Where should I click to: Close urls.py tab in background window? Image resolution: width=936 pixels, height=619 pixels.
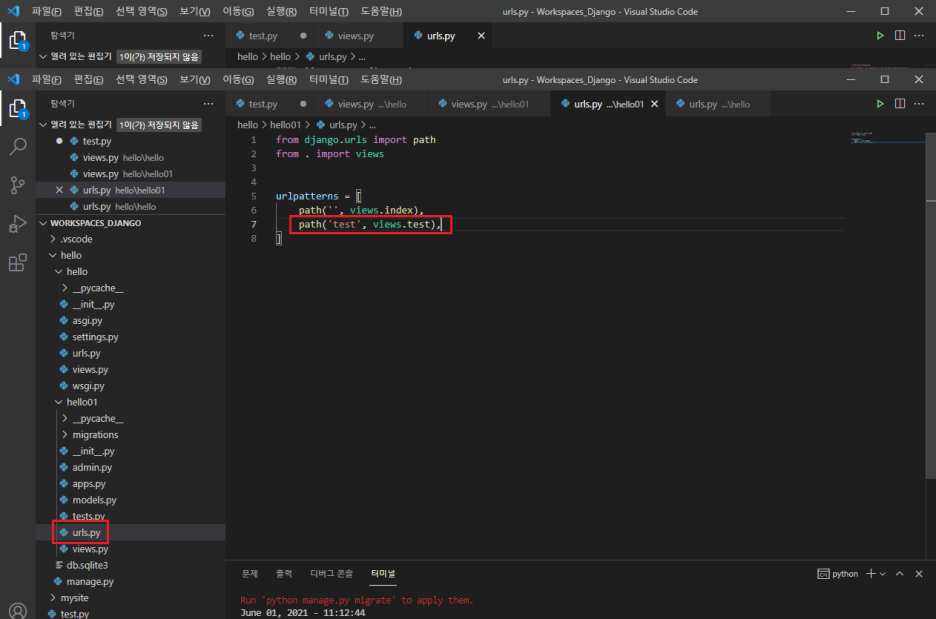tap(481, 36)
